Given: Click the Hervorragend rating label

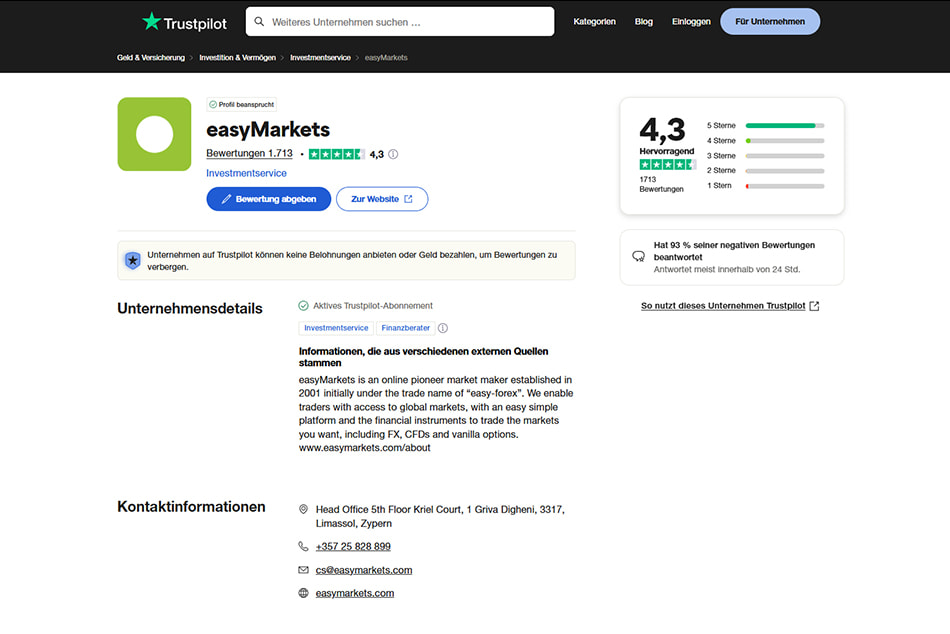Looking at the screenshot, I should click(x=667, y=151).
